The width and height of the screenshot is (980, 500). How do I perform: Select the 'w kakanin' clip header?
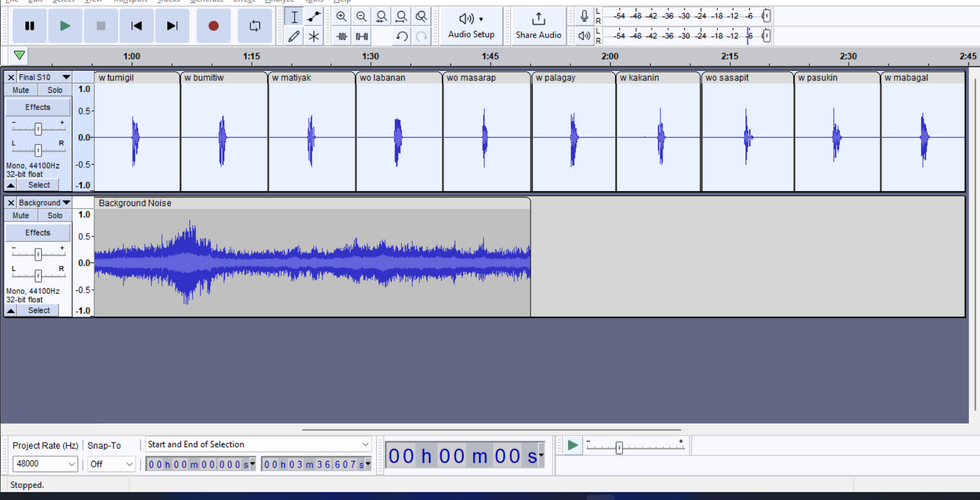tap(659, 78)
